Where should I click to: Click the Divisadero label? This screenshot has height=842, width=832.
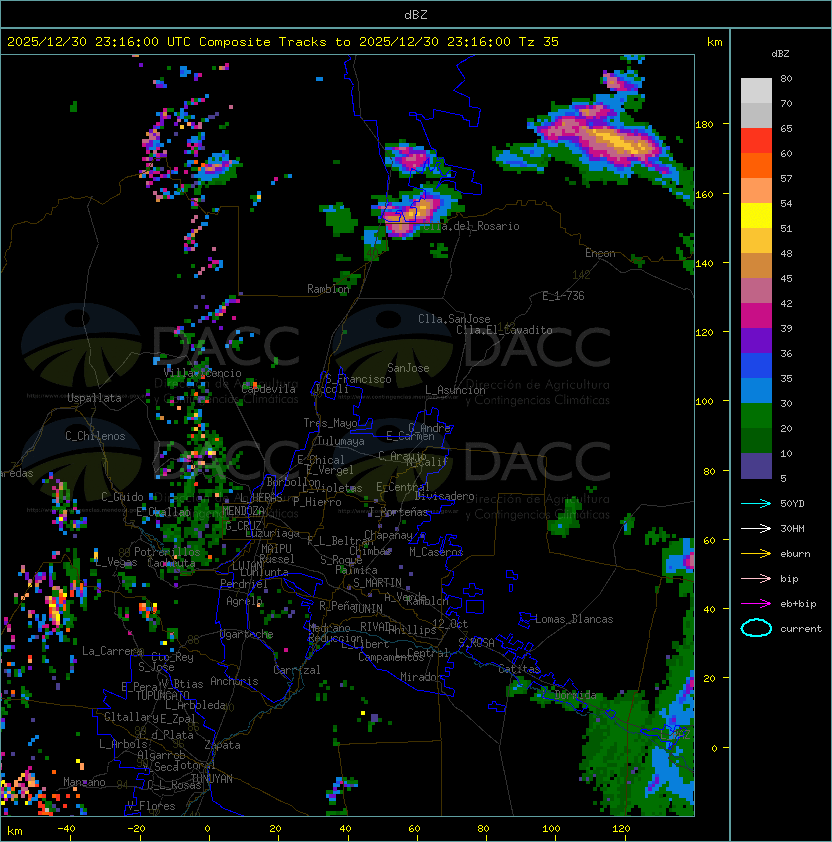[x=445, y=496]
